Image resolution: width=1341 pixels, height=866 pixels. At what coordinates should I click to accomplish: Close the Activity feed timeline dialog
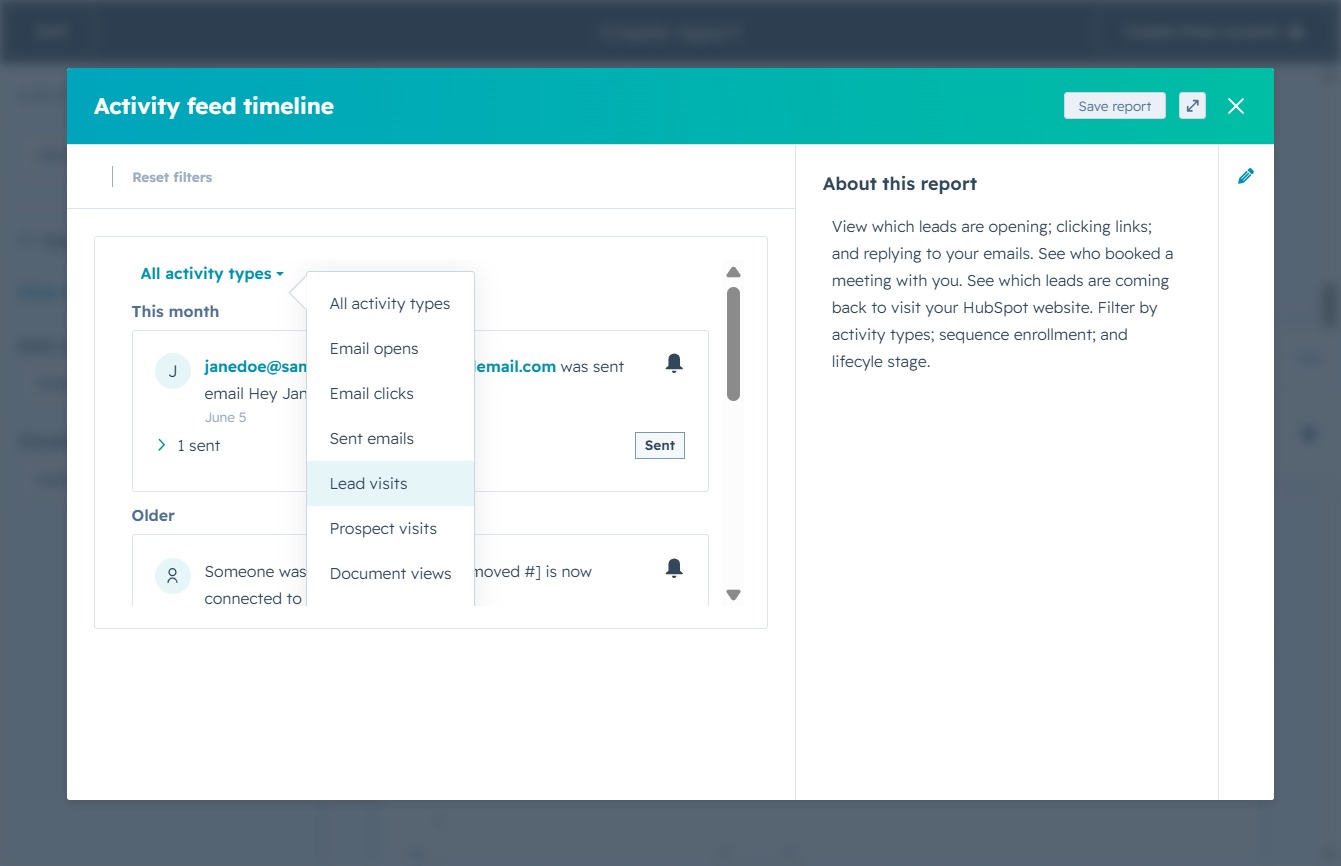[1236, 106]
